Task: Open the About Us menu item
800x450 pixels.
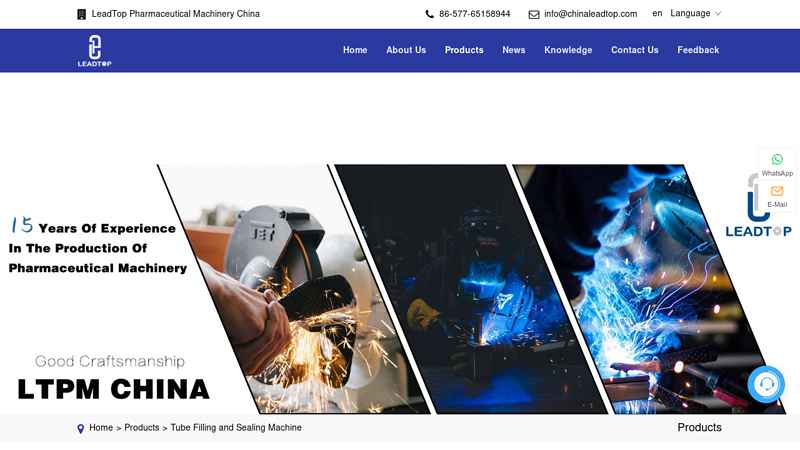Action: [x=406, y=50]
